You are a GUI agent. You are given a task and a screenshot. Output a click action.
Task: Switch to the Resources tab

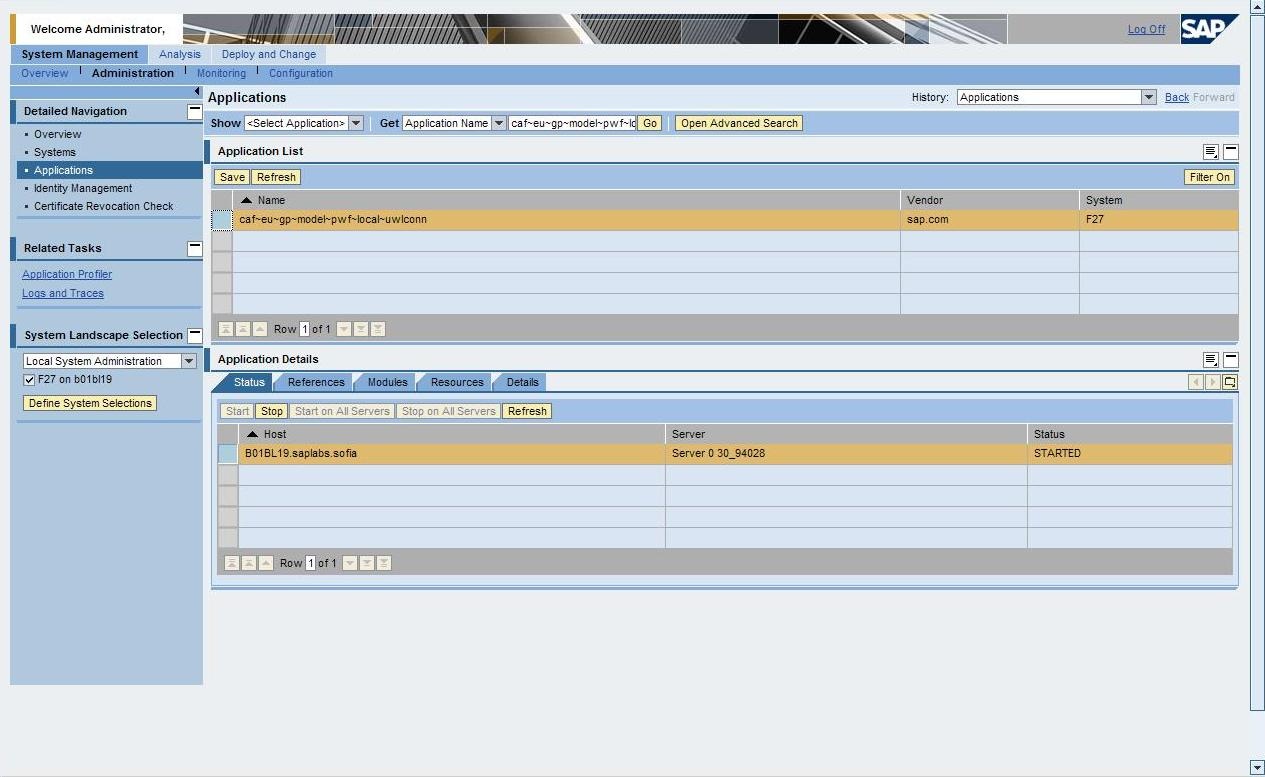coord(457,382)
